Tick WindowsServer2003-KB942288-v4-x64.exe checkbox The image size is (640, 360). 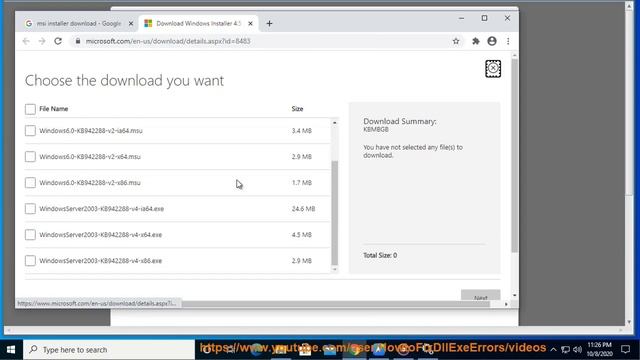30,235
